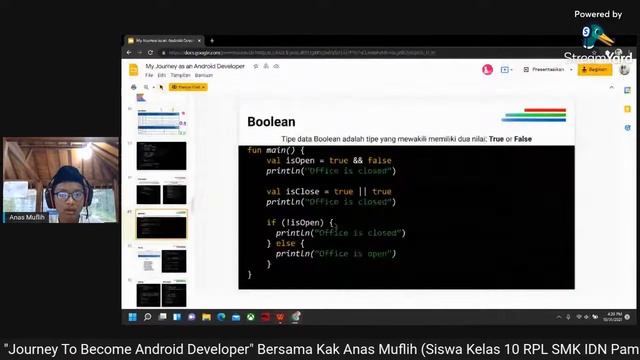The image size is (640, 360).
Task: Open Microsoft Edge from the taskbar
Action: tap(221, 317)
